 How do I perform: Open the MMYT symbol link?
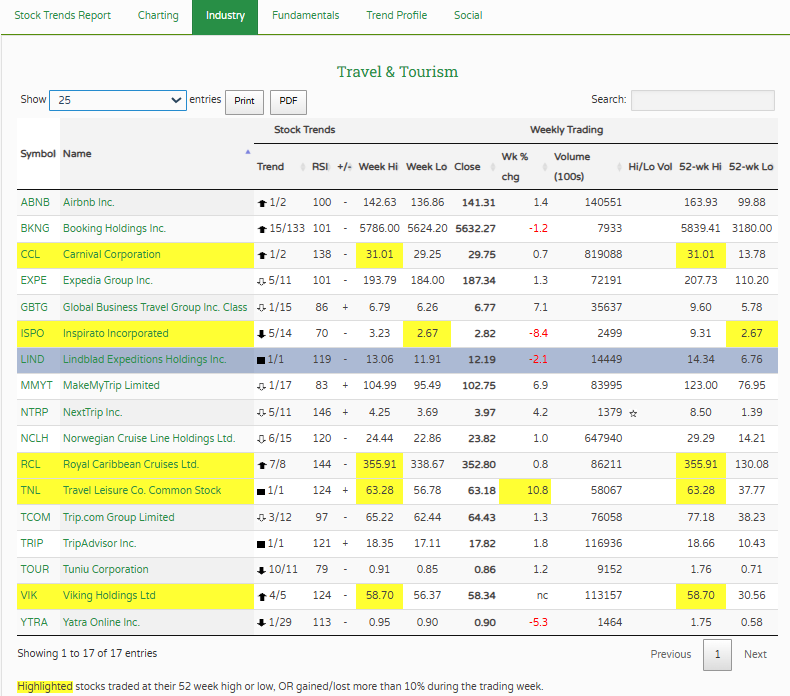36,386
